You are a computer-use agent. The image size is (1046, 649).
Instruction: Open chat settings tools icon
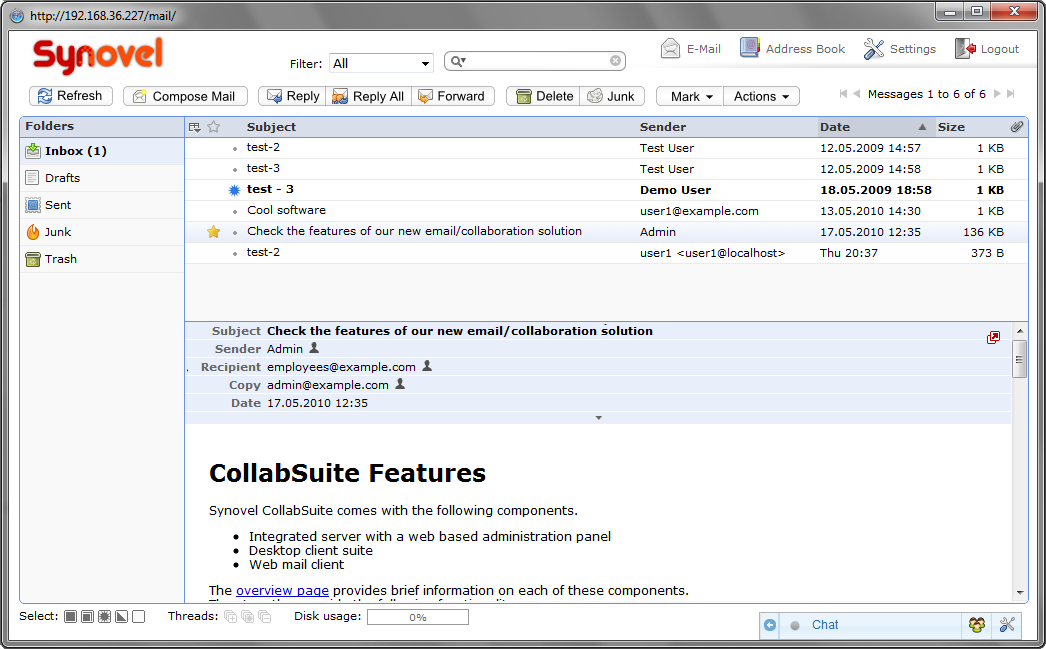point(1007,625)
